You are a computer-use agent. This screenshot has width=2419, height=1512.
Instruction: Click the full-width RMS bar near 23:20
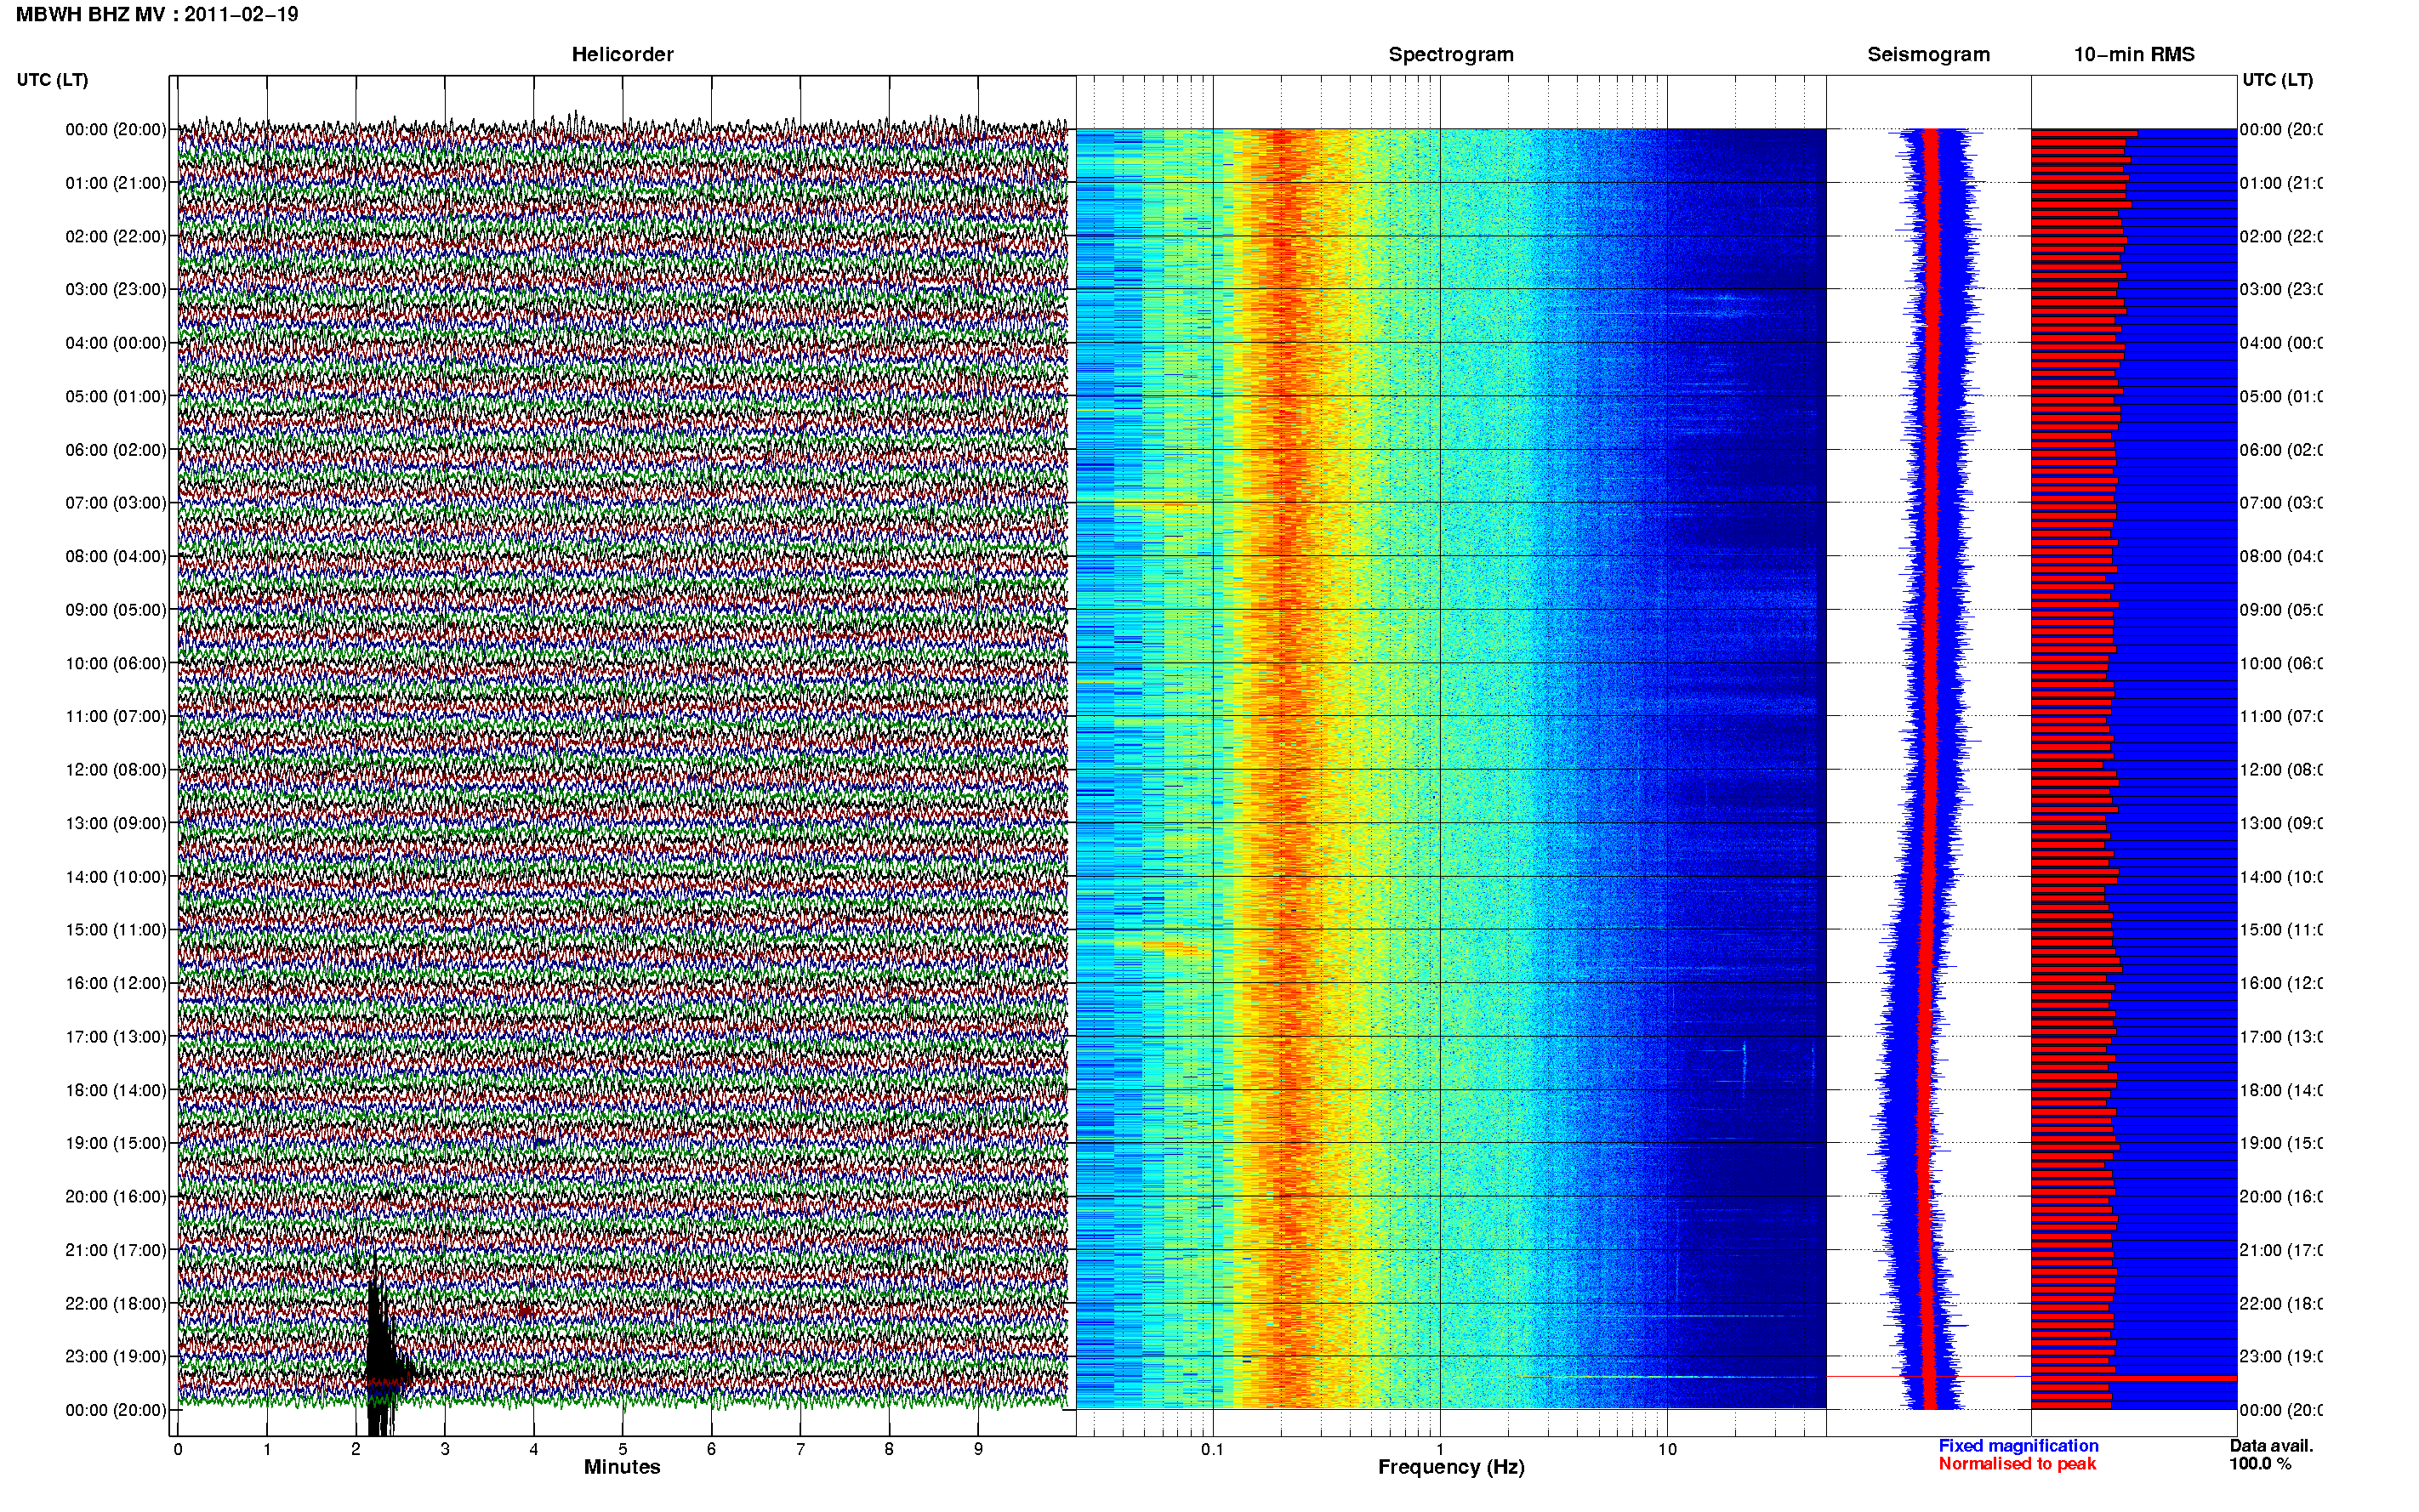point(2134,1379)
